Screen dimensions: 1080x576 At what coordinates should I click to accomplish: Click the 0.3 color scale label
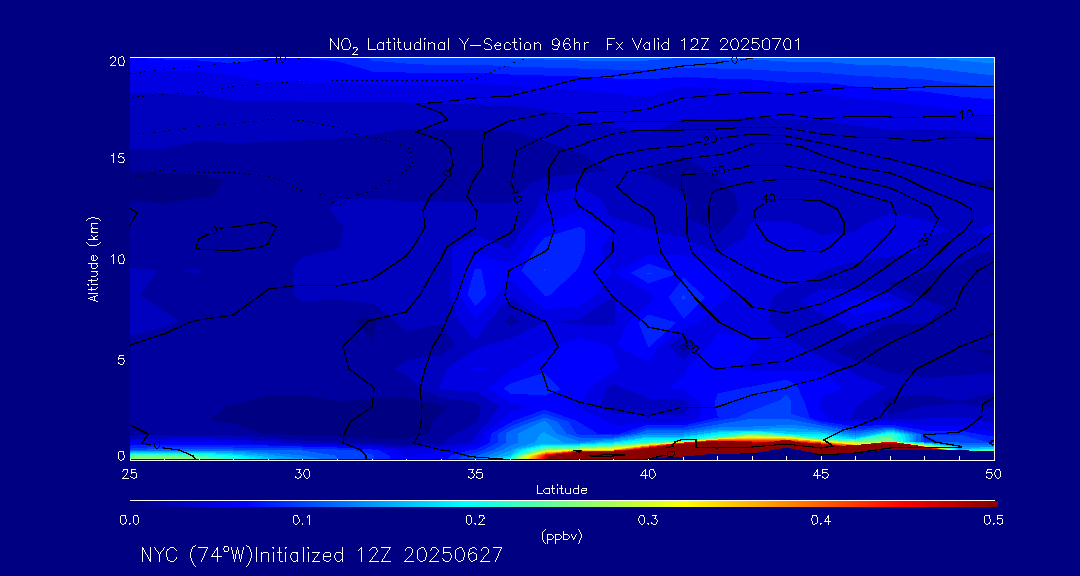(647, 521)
